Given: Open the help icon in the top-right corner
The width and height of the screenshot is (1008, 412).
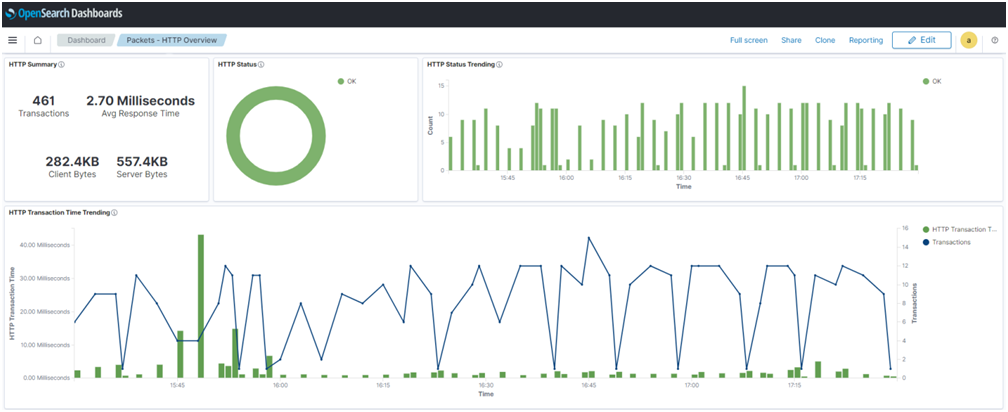Looking at the screenshot, I should coord(994,41).
